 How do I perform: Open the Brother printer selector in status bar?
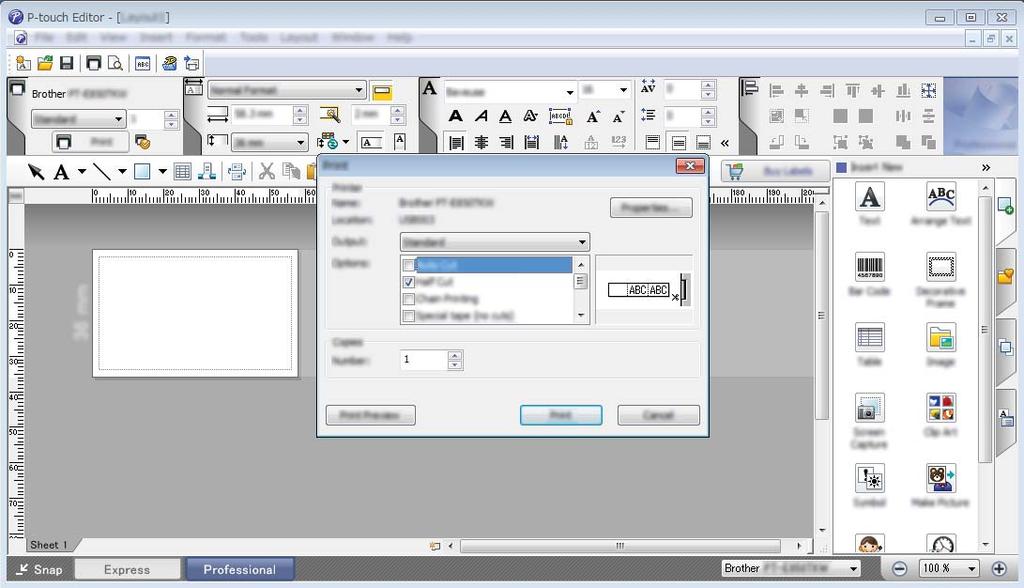(791, 568)
